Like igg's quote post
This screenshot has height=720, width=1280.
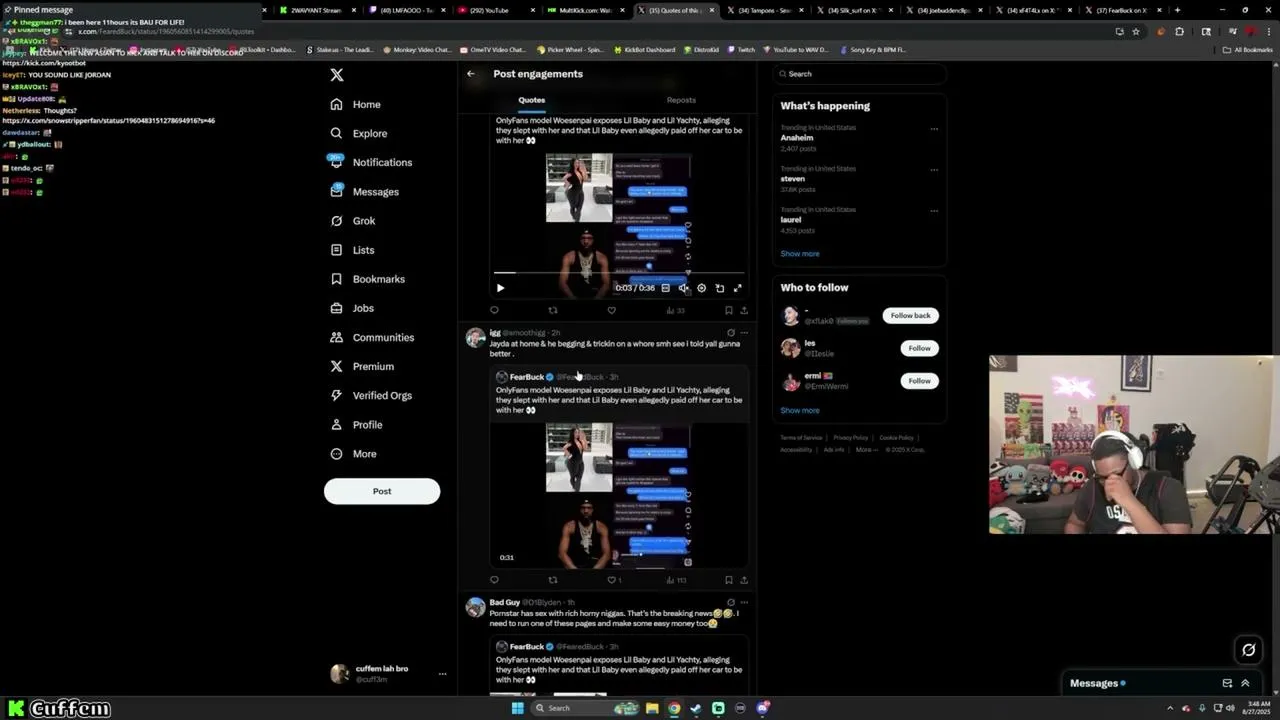coord(612,580)
